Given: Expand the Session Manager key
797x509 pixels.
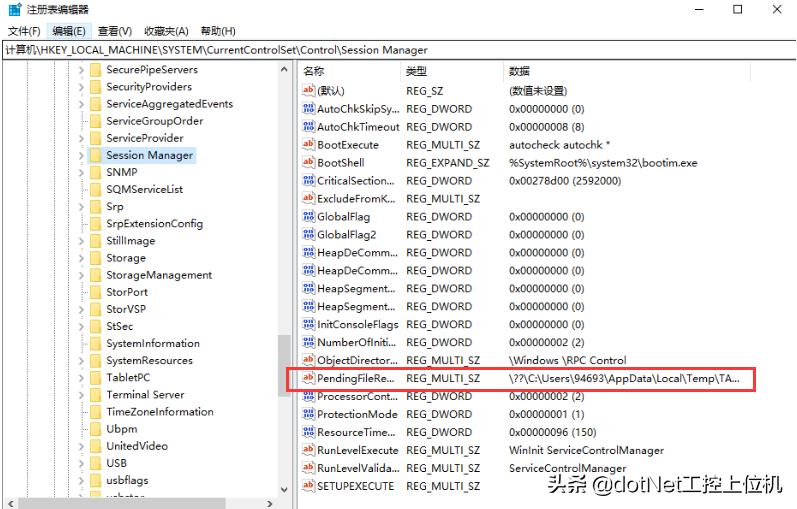Looking at the screenshot, I should coord(81,155).
